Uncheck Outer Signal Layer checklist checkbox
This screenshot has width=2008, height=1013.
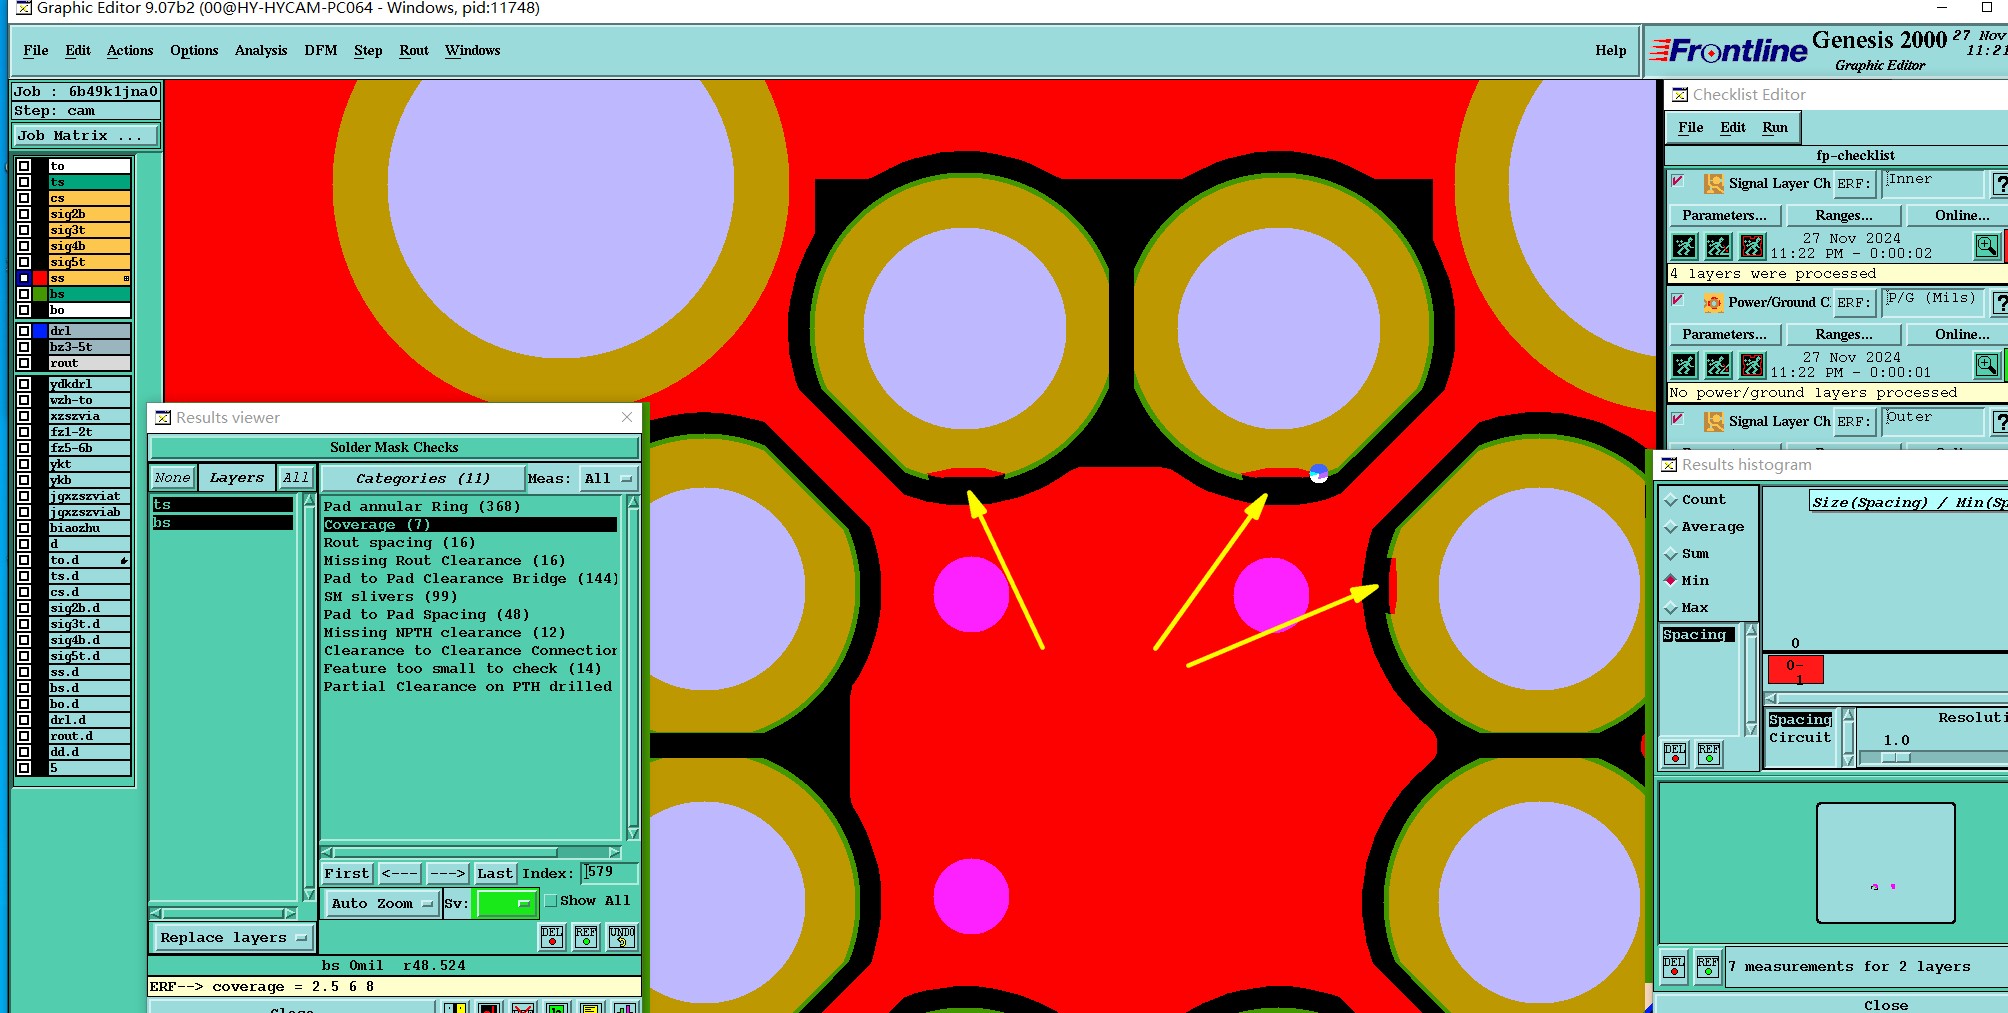[x=1678, y=419]
